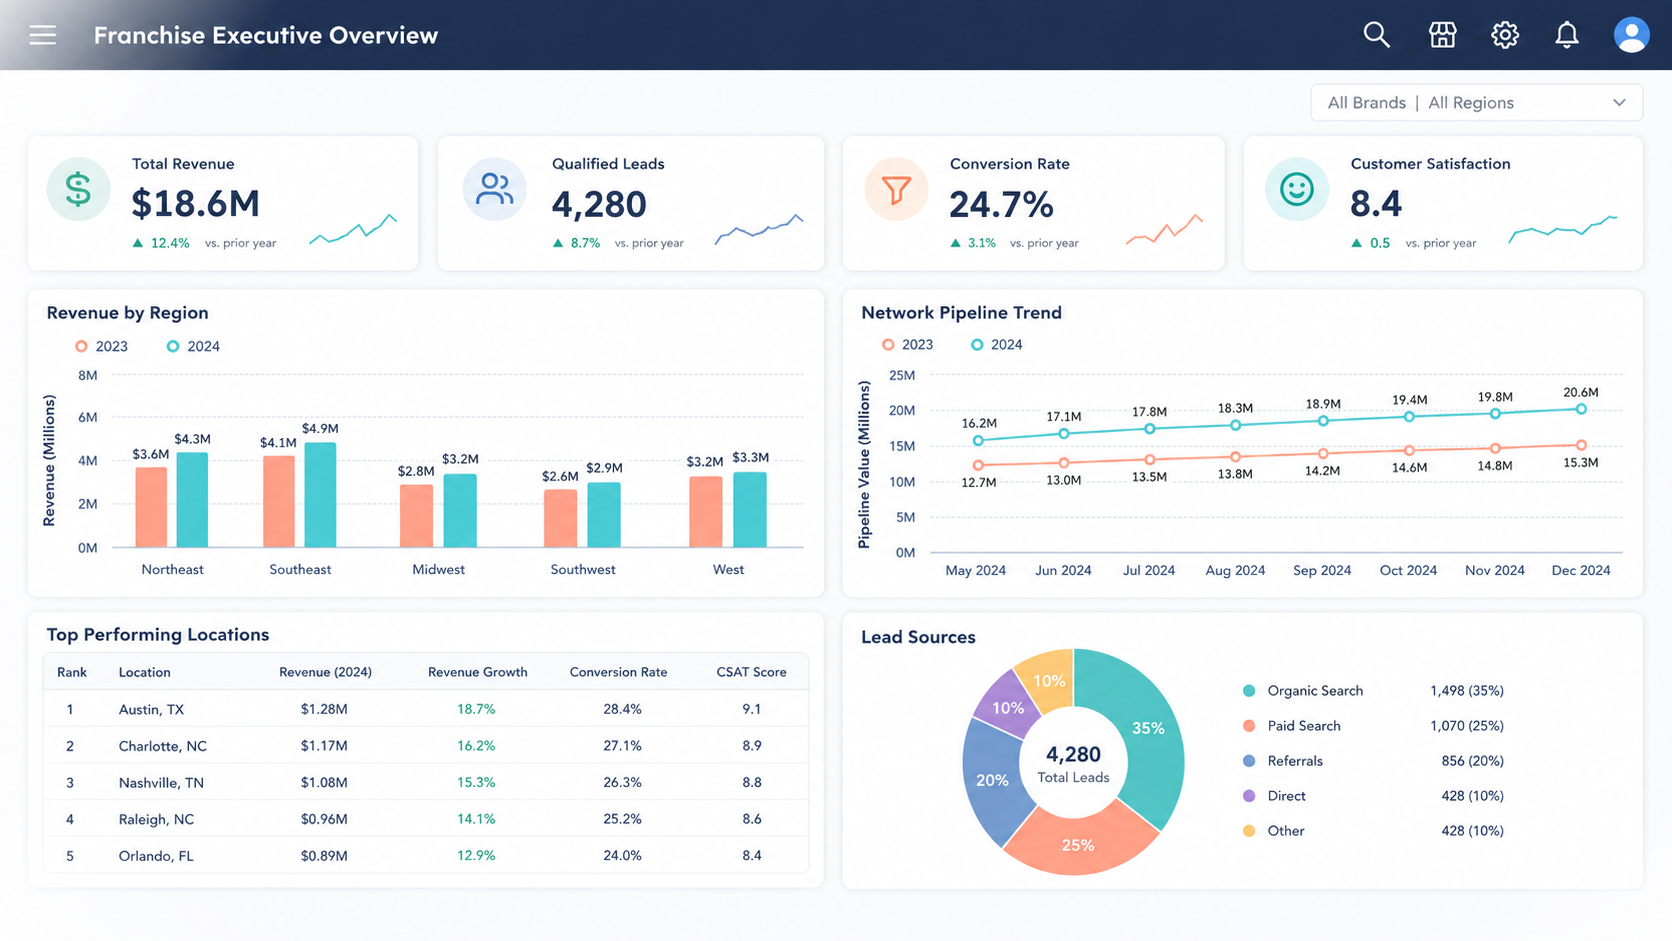Click the Dec 2024 data point at 20.6M
Image resolution: width=1672 pixels, height=941 pixels.
point(1581,409)
